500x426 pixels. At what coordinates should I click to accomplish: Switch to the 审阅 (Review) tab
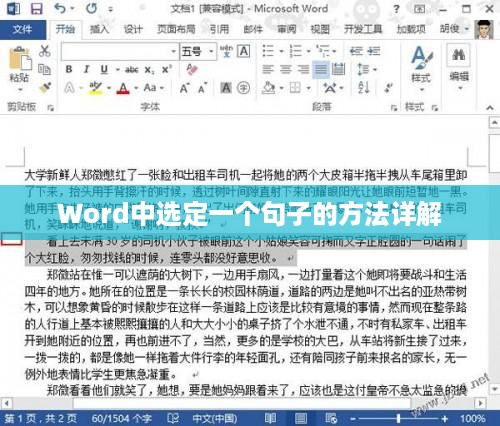tap(286, 29)
